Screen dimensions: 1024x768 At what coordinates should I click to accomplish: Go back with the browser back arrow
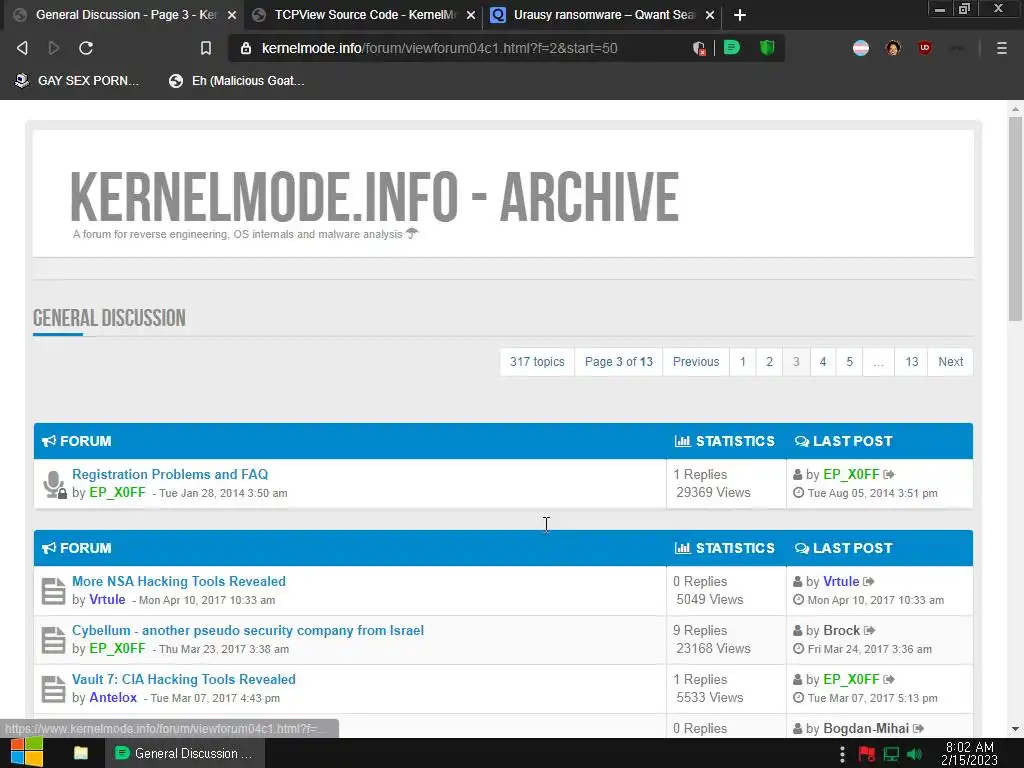tap(22, 48)
